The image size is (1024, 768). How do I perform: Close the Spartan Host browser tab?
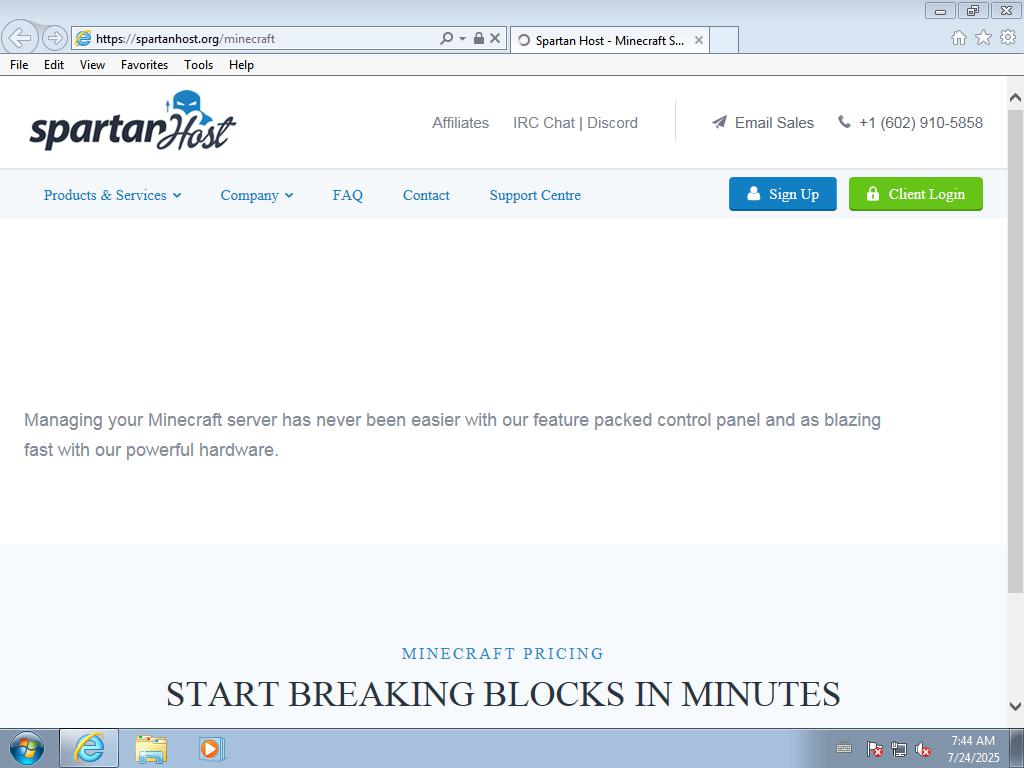coord(699,40)
